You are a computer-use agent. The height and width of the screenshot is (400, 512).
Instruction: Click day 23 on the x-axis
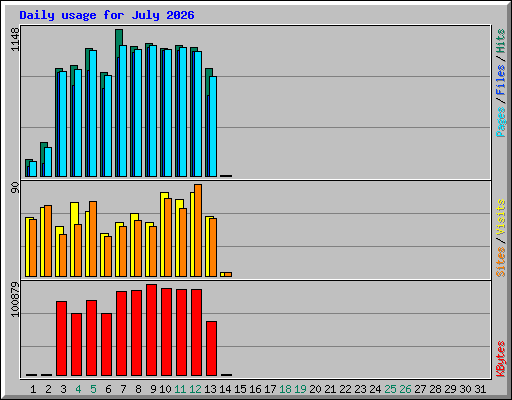click(360, 389)
